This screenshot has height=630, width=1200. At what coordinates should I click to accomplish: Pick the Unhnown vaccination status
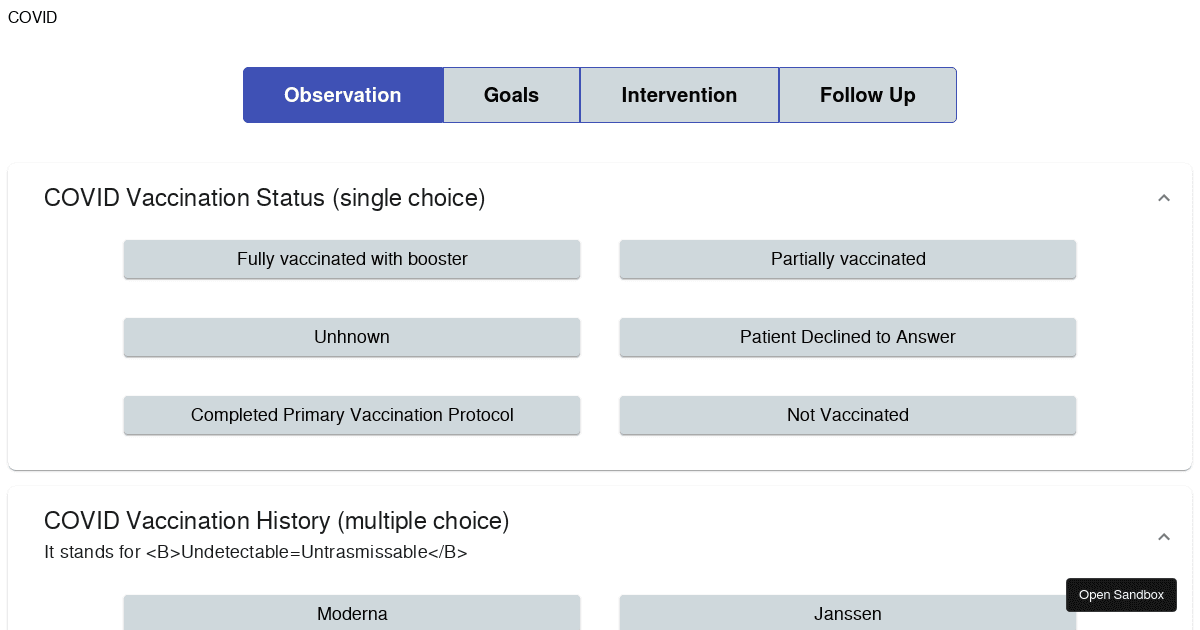tap(352, 337)
